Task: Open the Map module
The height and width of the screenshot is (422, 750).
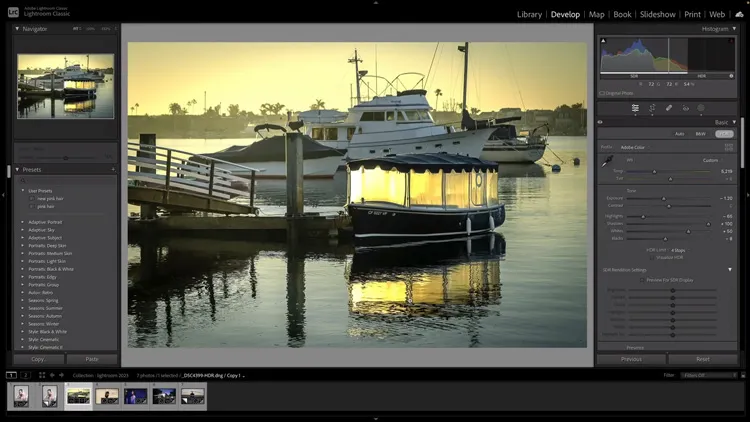Action: click(x=596, y=14)
